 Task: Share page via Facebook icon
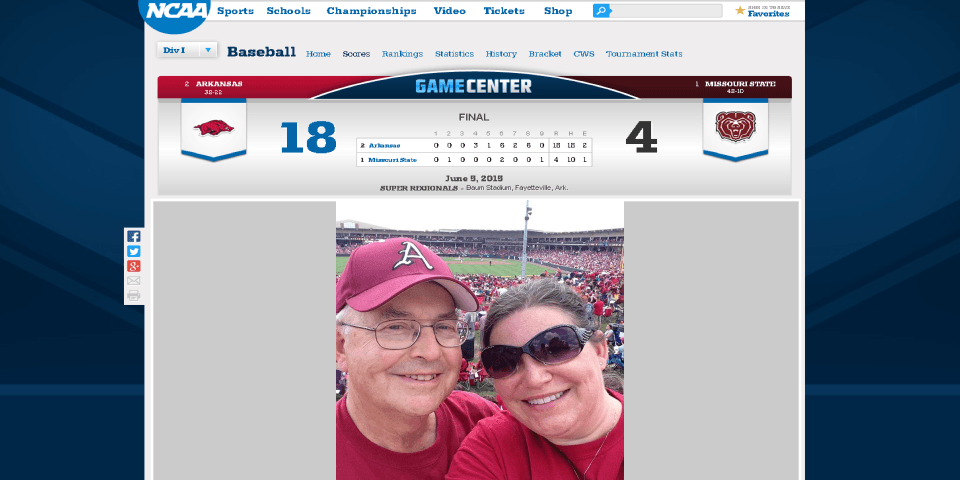(133, 236)
